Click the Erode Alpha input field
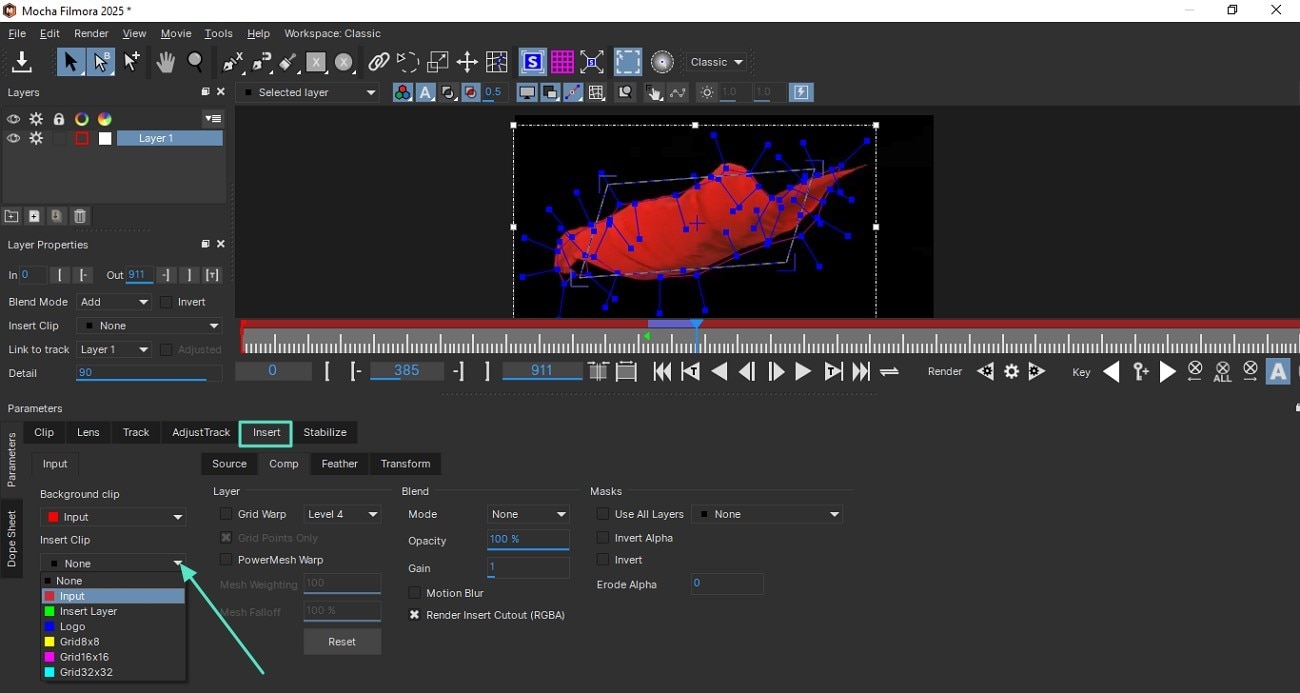 727,584
